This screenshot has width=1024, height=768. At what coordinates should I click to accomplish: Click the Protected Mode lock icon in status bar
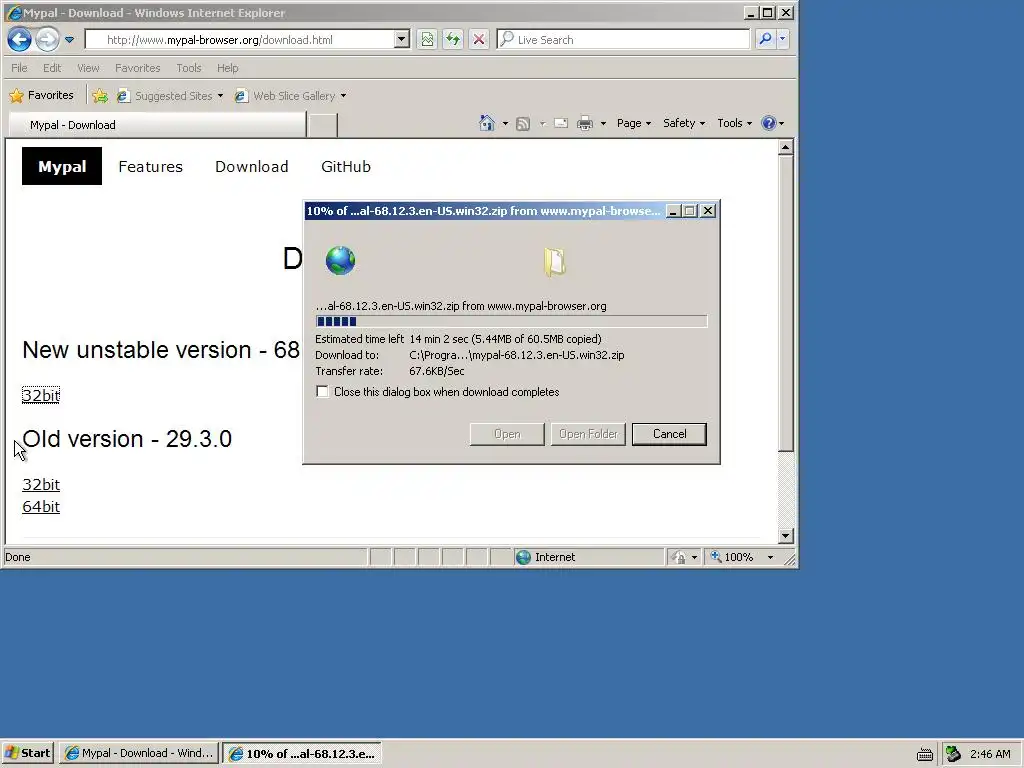tap(679, 557)
